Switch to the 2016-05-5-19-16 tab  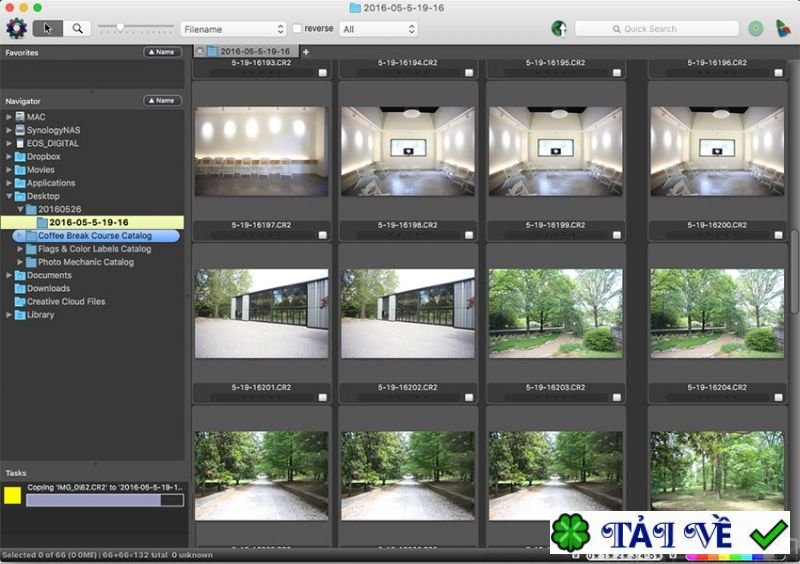pos(254,51)
